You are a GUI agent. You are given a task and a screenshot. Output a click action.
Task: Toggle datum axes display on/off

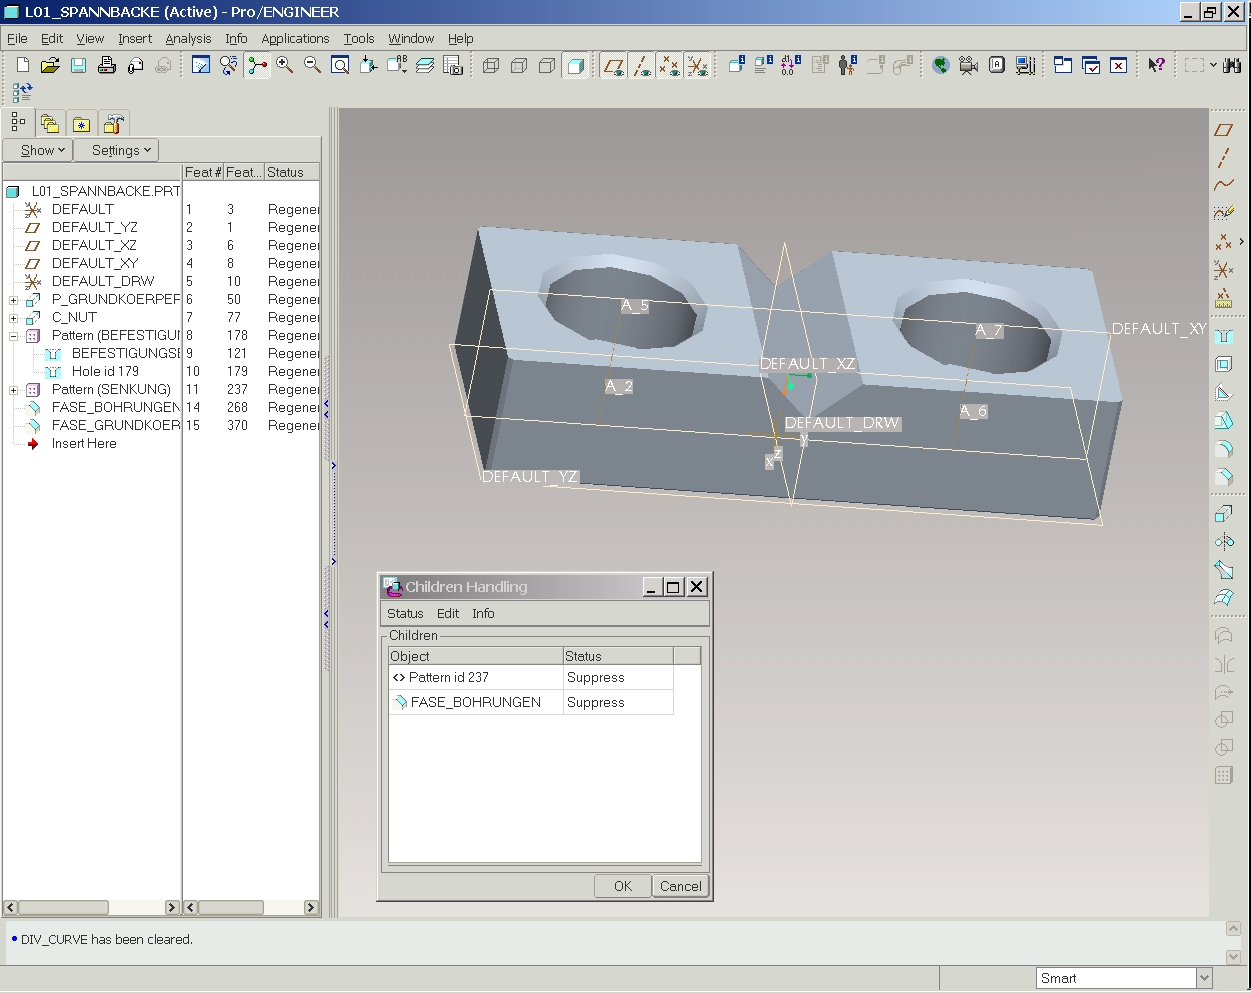coord(642,66)
